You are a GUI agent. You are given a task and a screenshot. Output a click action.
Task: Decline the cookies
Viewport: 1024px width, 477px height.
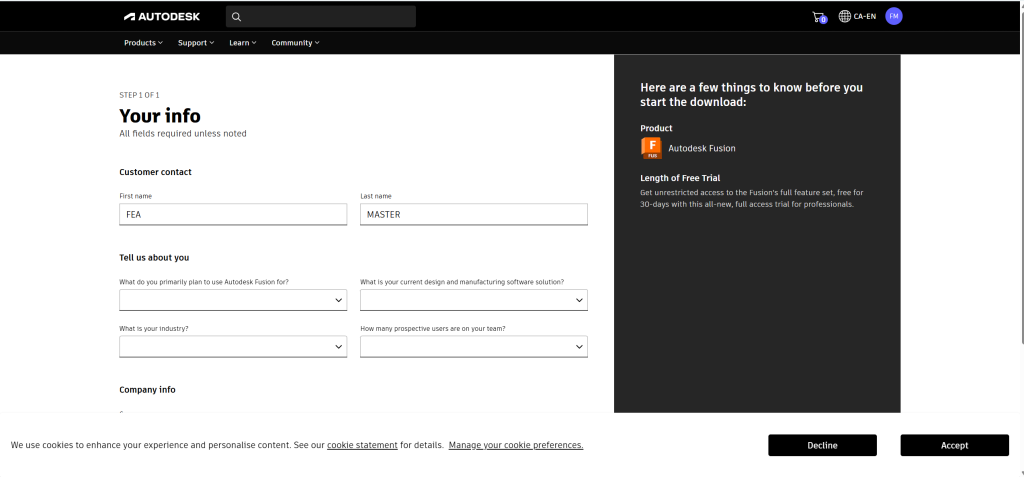tap(822, 445)
